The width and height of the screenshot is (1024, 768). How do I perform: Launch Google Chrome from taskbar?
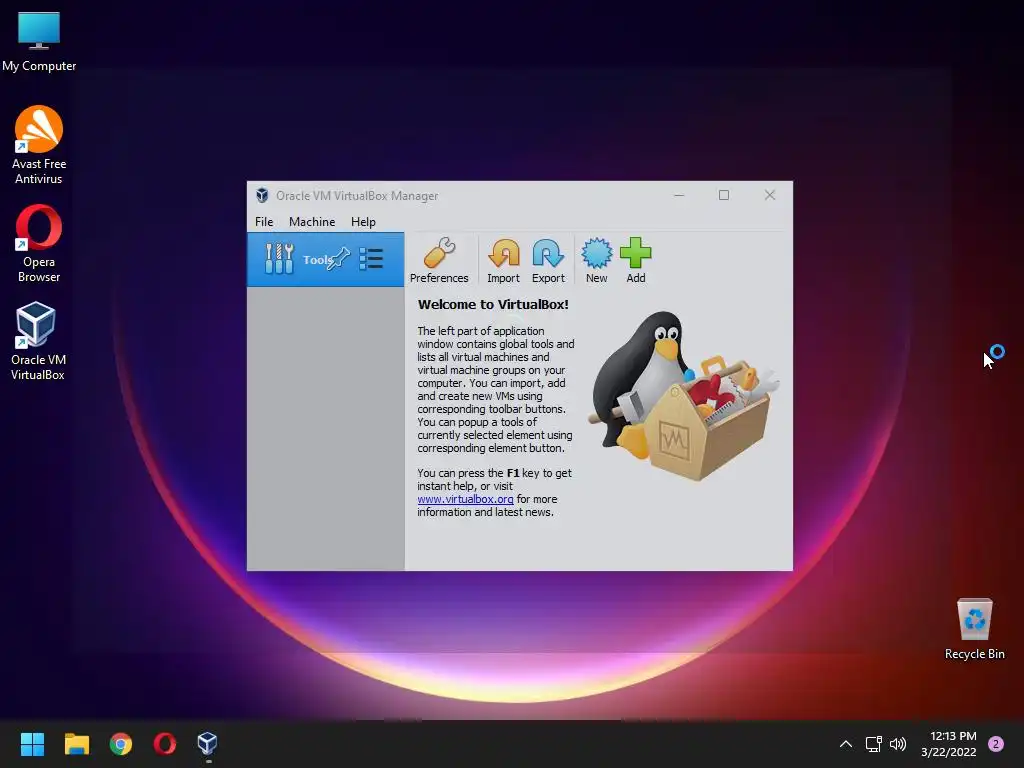(x=121, y=744)
